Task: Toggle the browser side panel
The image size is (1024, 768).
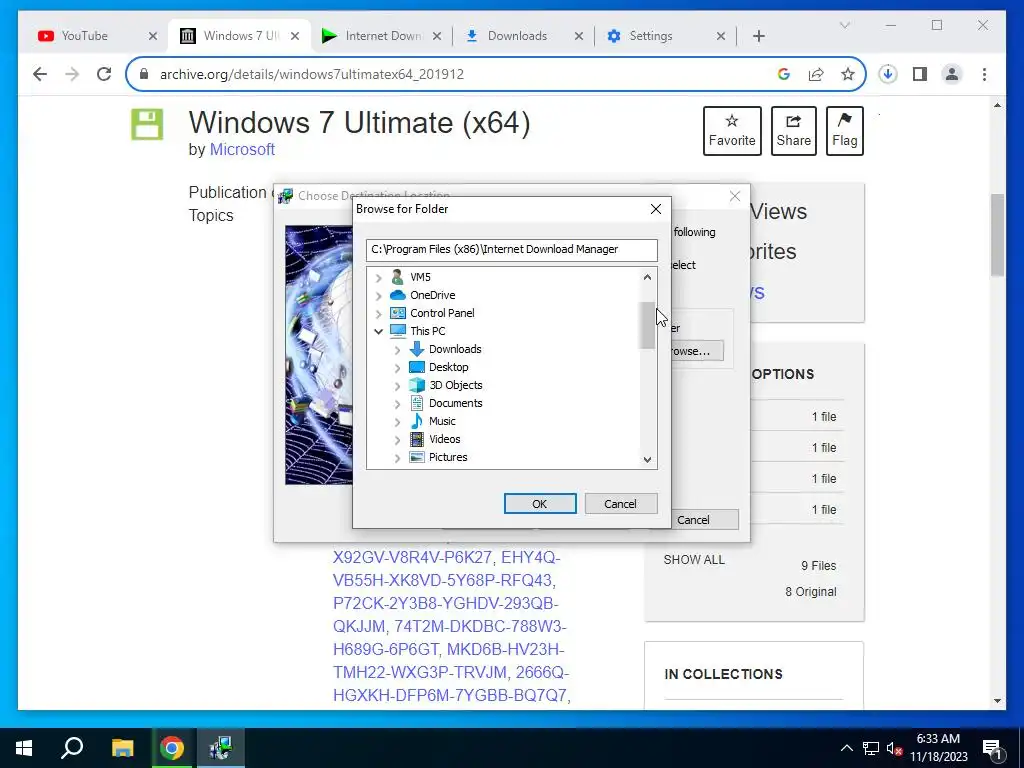Action: [x=920, y=74]
